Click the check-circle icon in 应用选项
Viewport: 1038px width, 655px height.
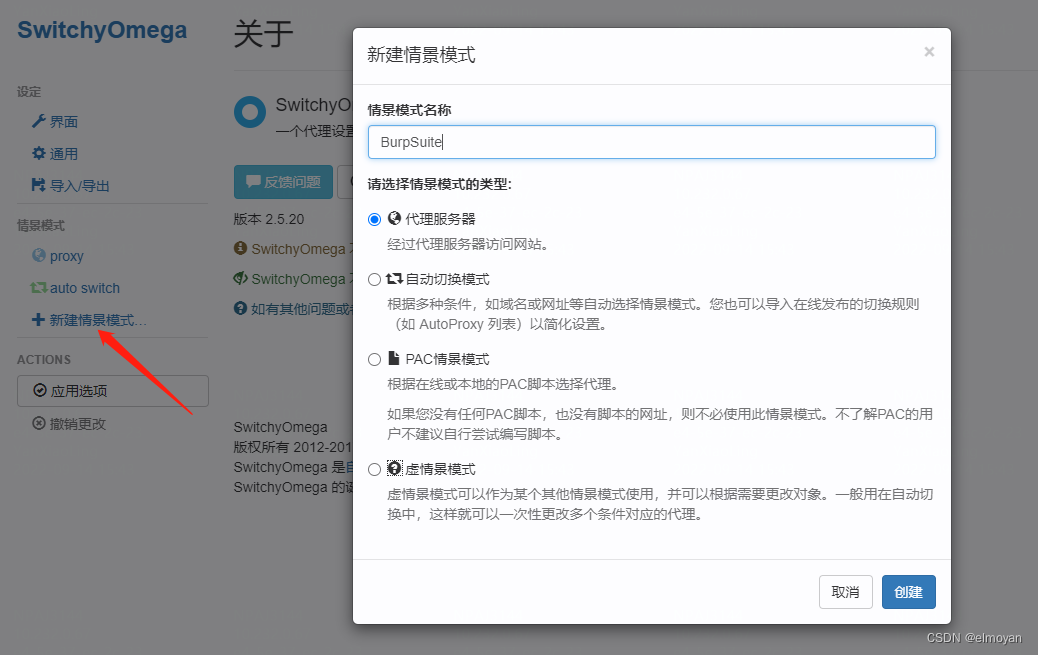tap(40, 391)
